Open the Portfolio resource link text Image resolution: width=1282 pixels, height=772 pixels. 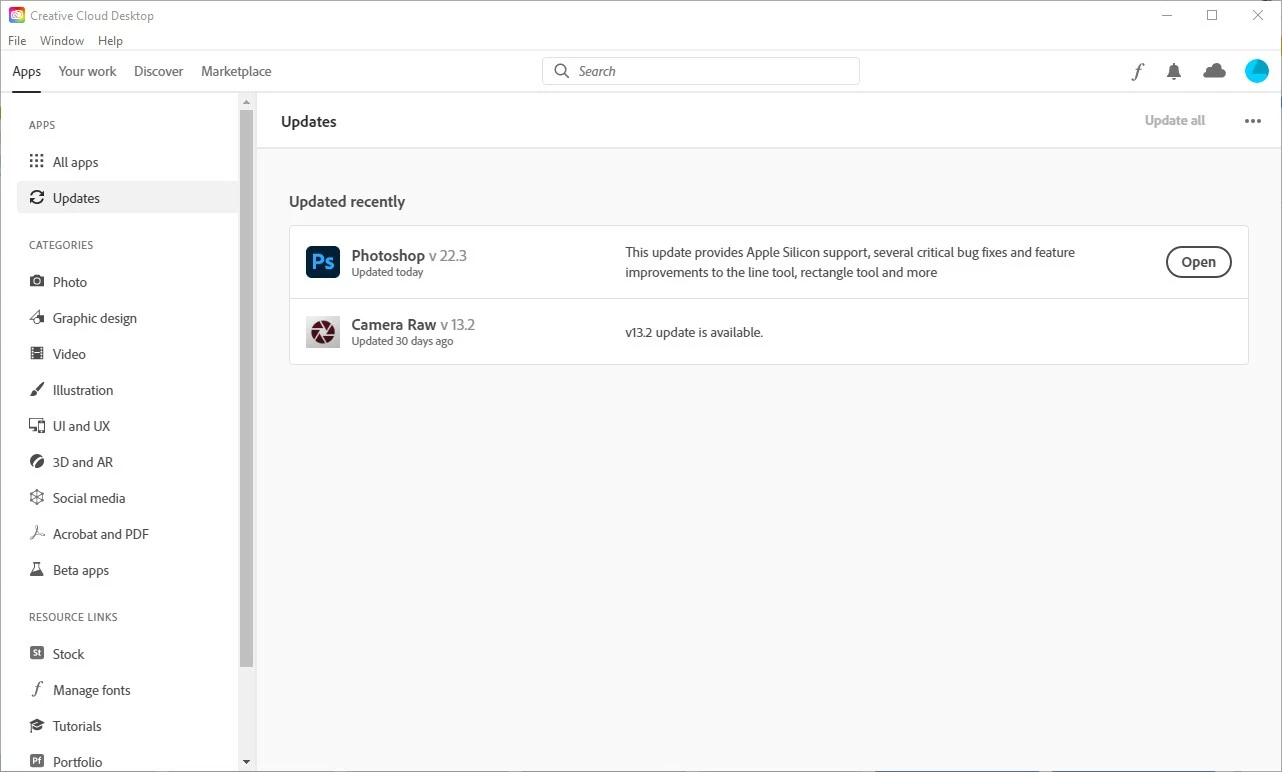point(77,762)
